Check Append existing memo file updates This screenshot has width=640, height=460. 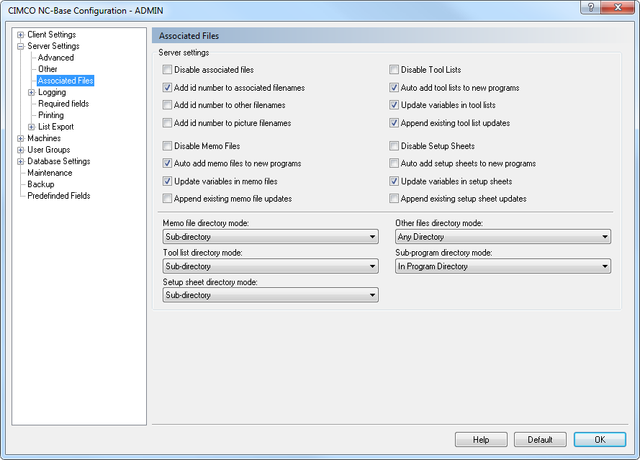167,199
